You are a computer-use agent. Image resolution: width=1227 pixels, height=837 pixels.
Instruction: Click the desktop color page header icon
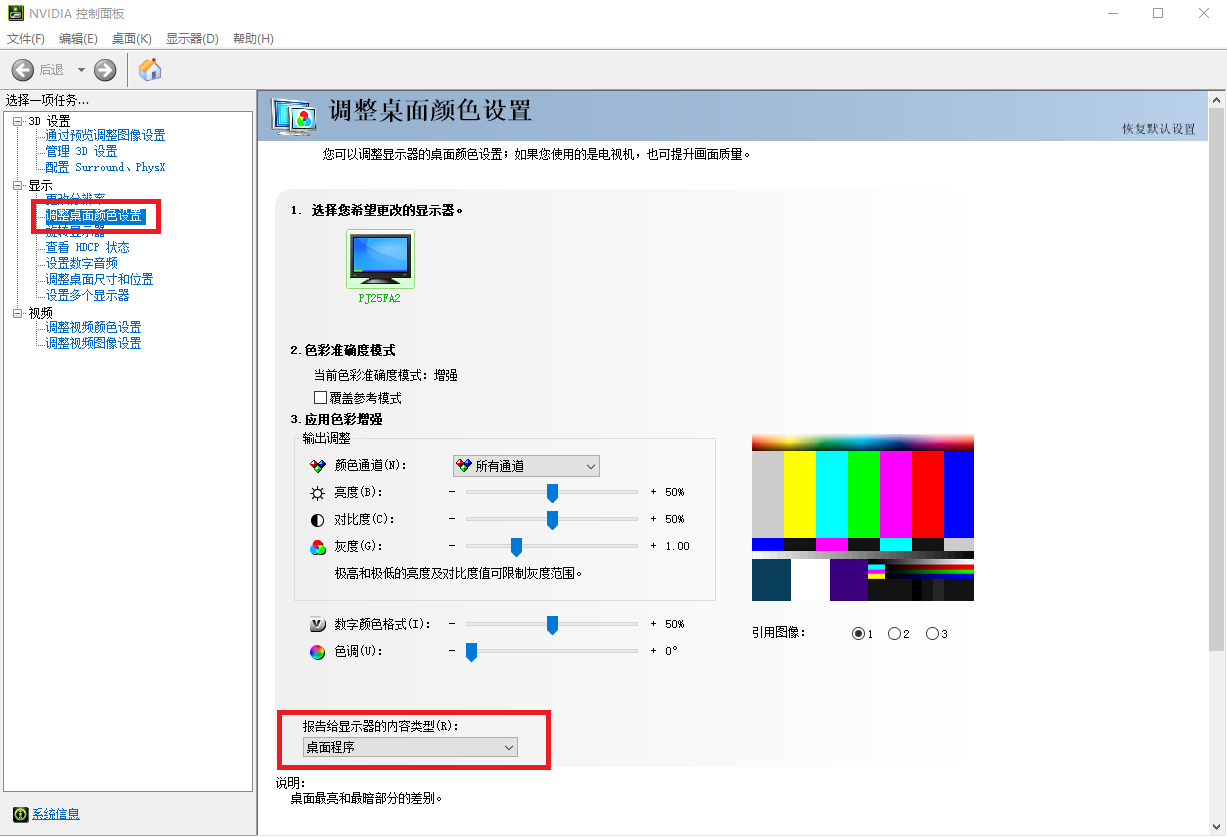294,117
